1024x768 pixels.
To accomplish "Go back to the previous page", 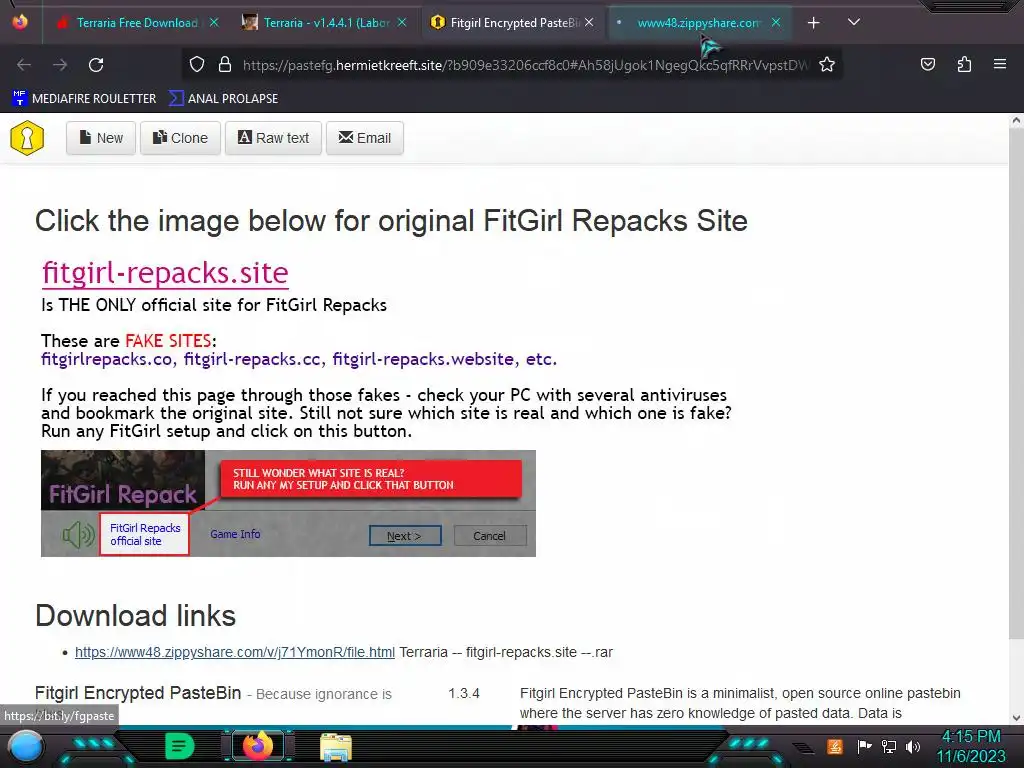I will 24,65.
